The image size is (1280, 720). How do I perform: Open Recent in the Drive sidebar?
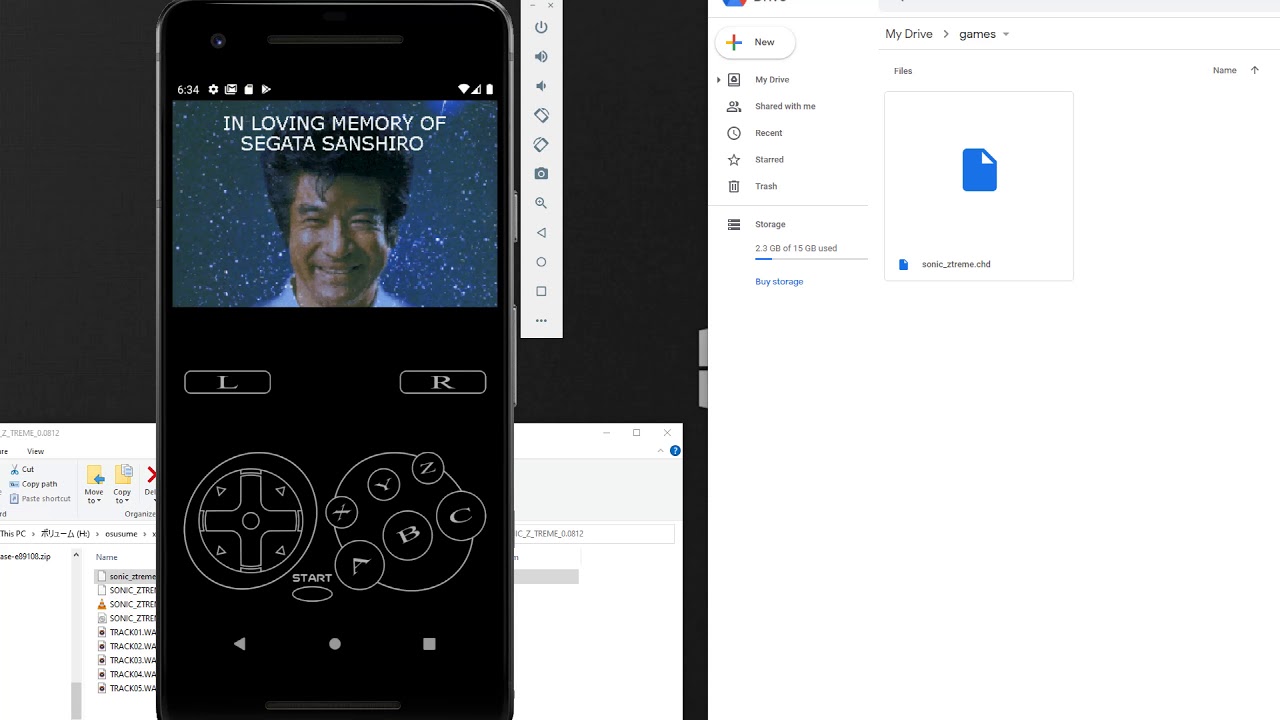tap(768, 133)
